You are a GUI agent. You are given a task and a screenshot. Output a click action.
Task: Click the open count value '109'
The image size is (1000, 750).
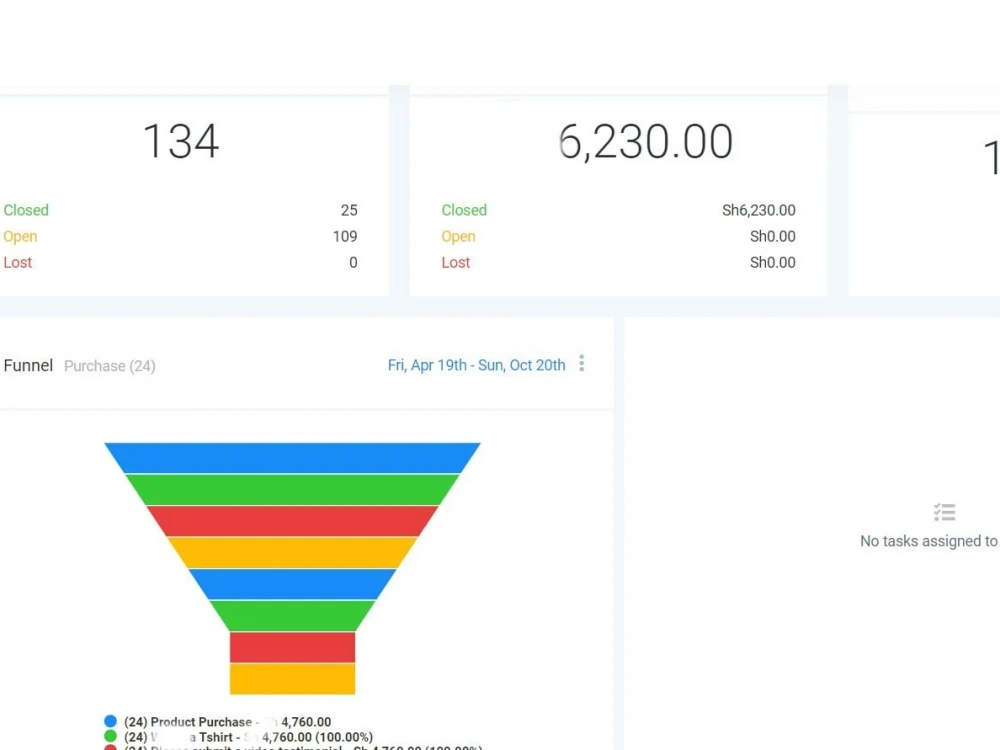click(x=345, y=236)
